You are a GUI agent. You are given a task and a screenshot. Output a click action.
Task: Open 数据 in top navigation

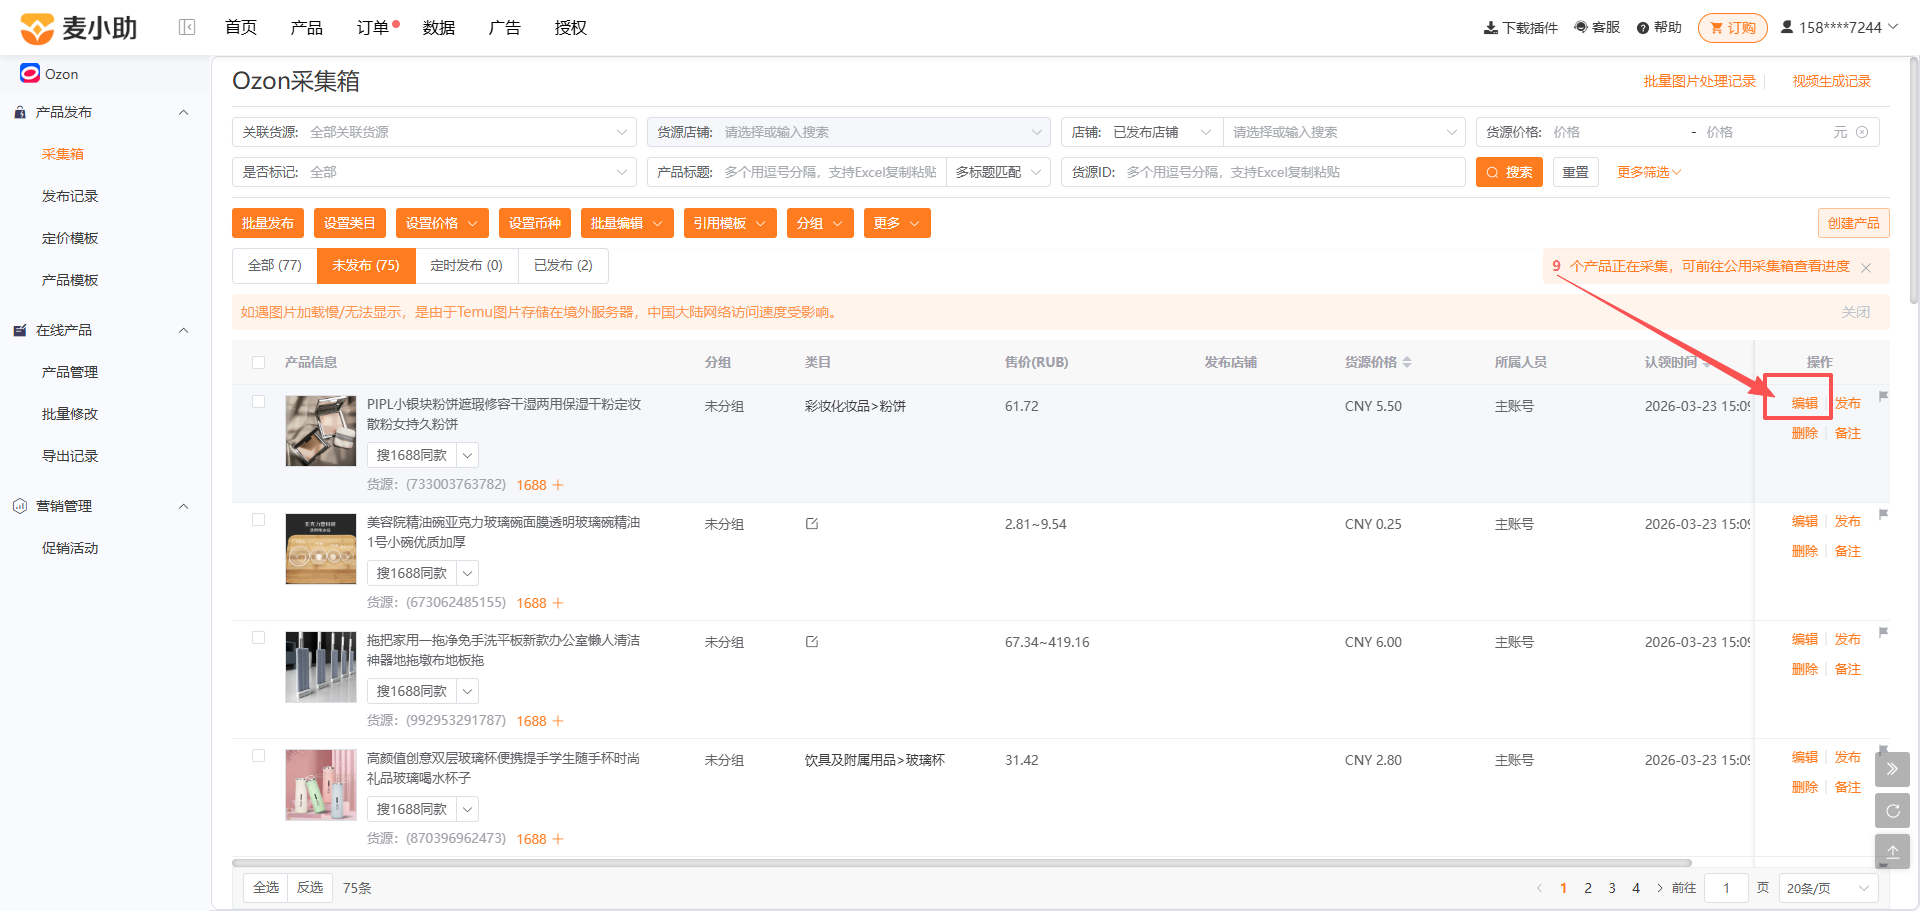tap(439, 27)
